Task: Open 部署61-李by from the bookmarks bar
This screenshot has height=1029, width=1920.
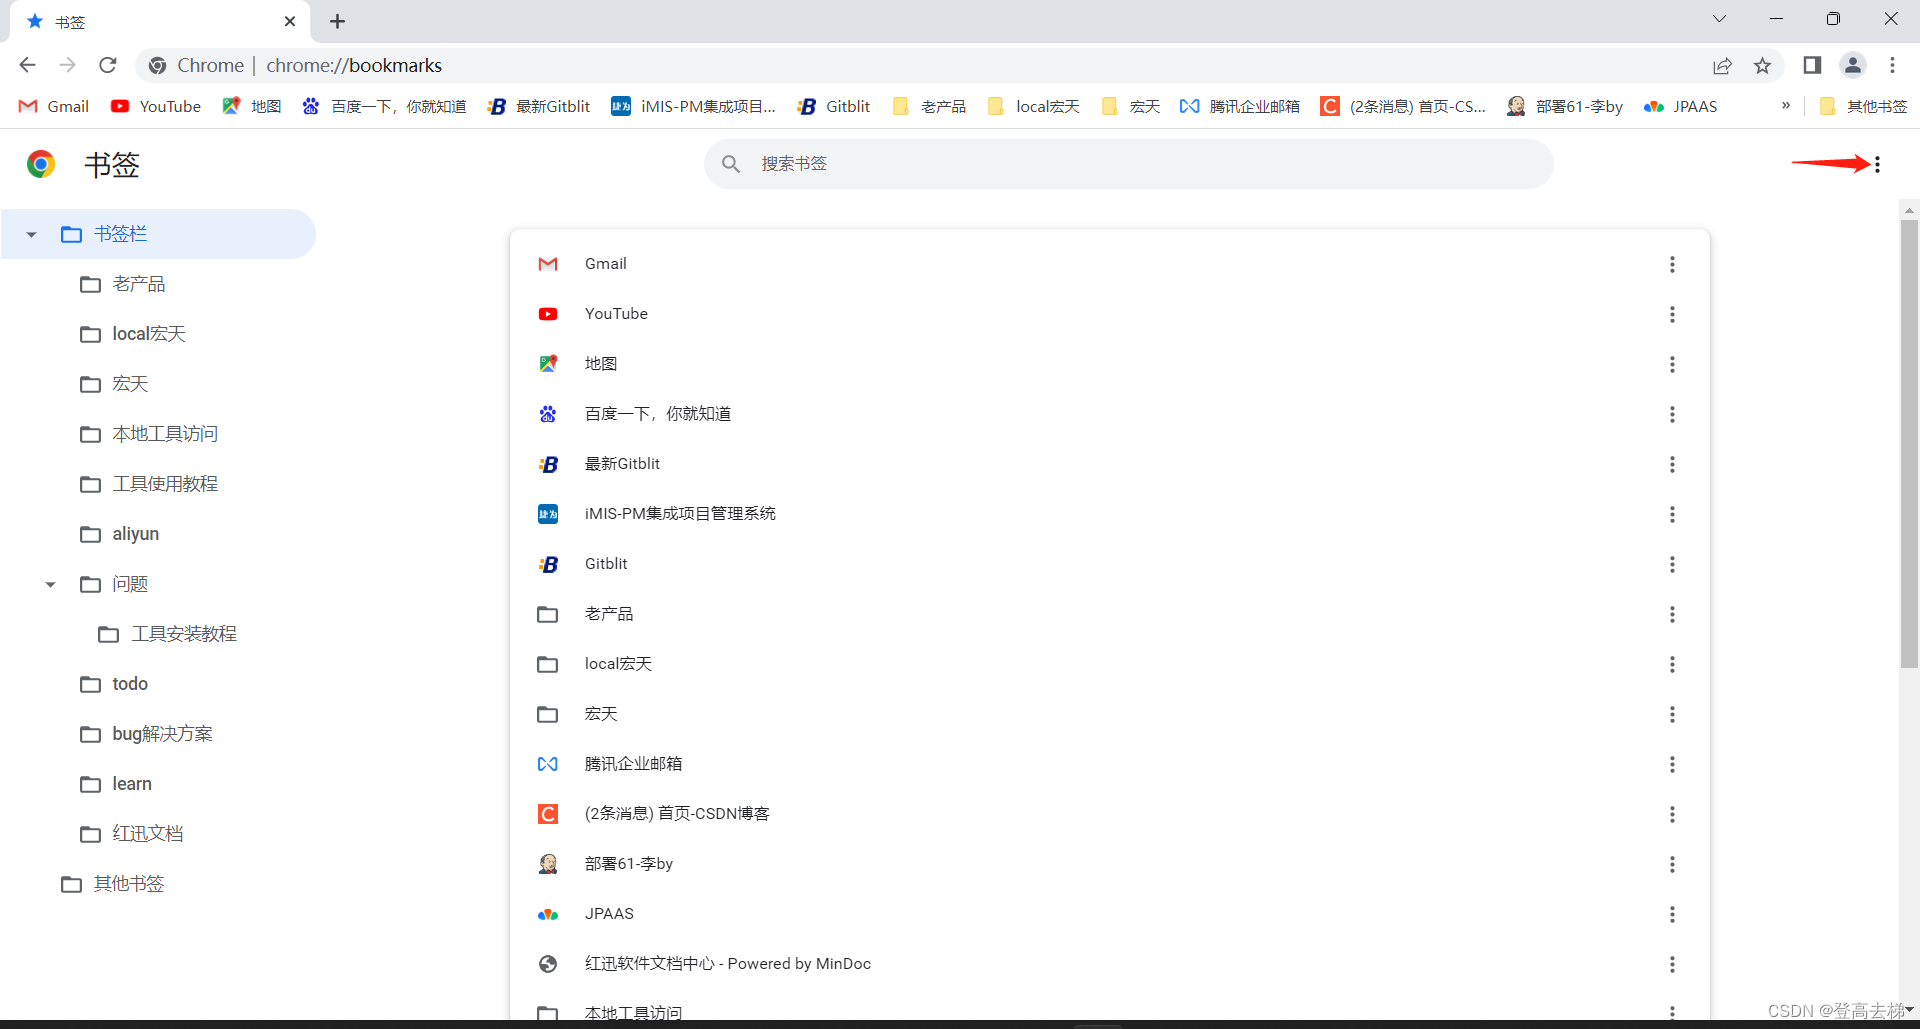Action: pyautogui.click(x=1565, y=106)
